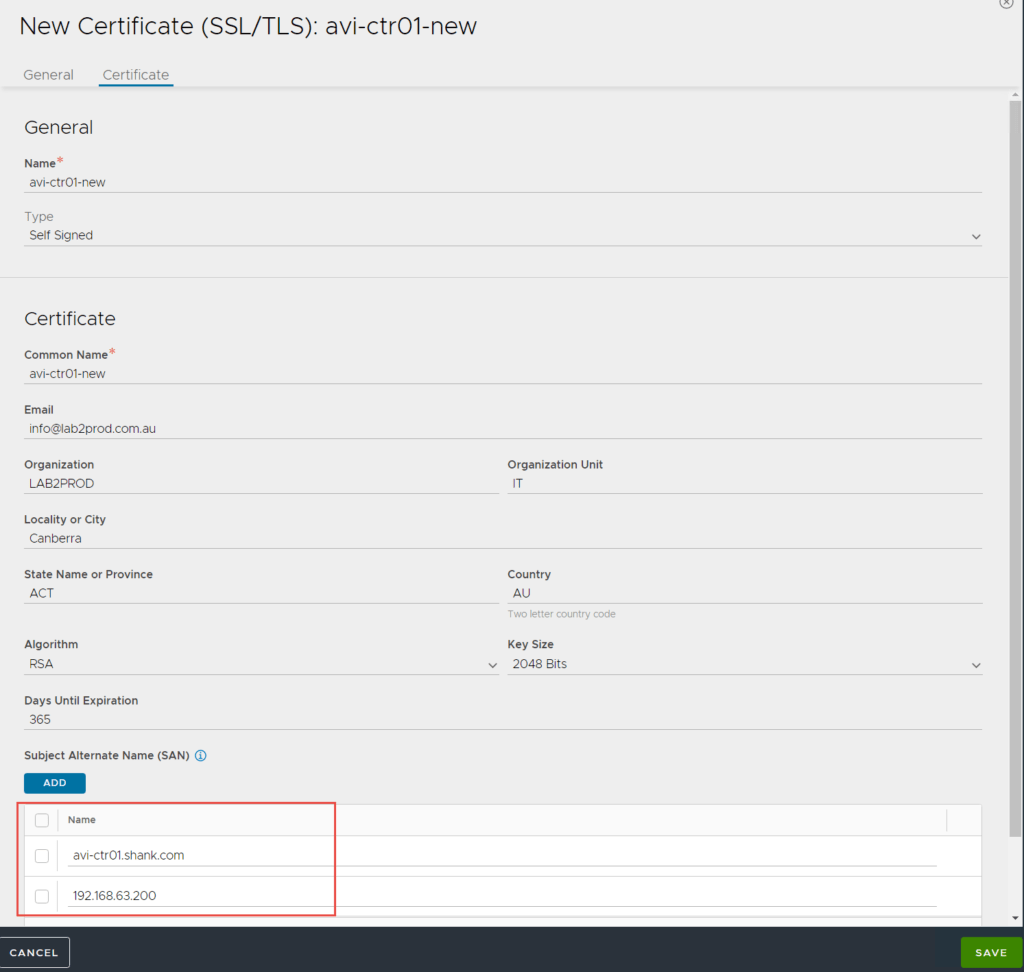1024x972 pixels.
Task: Click the SAN entry avi-ctr01.shank.com field
Action: [x=502, y=855]
